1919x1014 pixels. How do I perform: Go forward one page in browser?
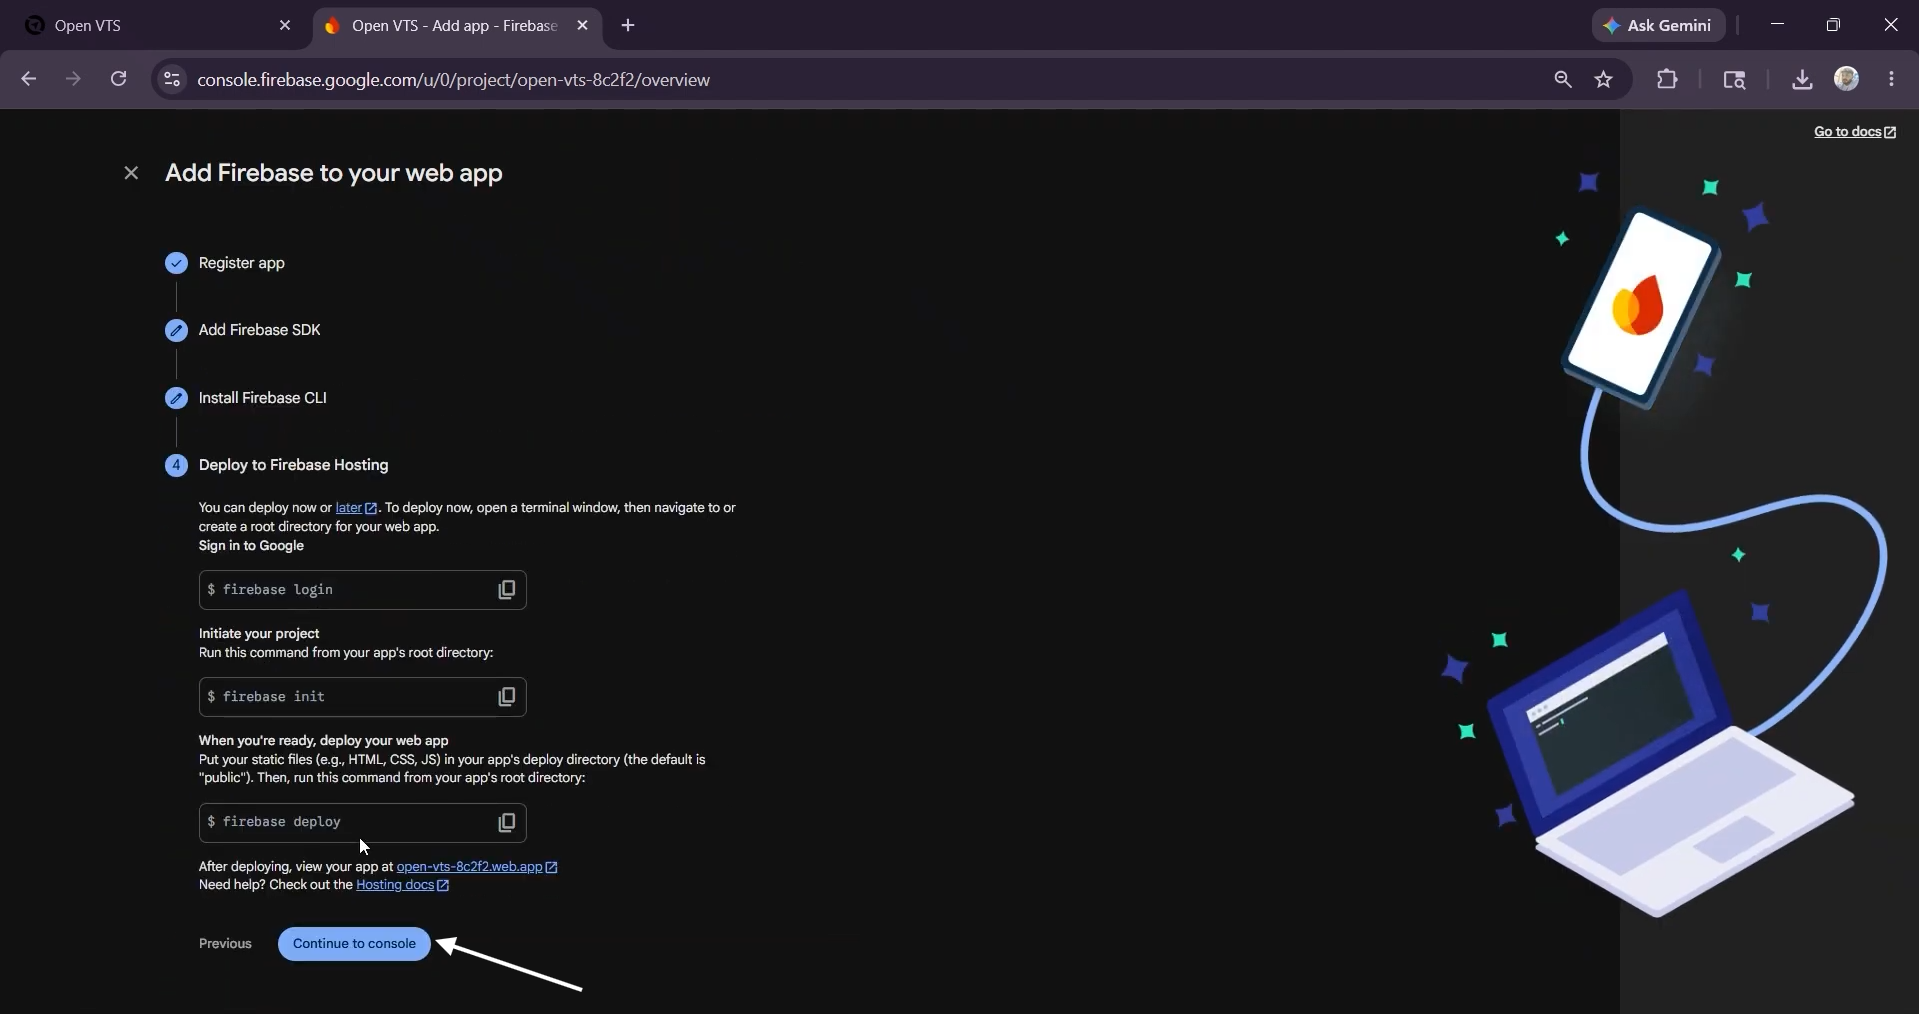(x=73, y=79)
